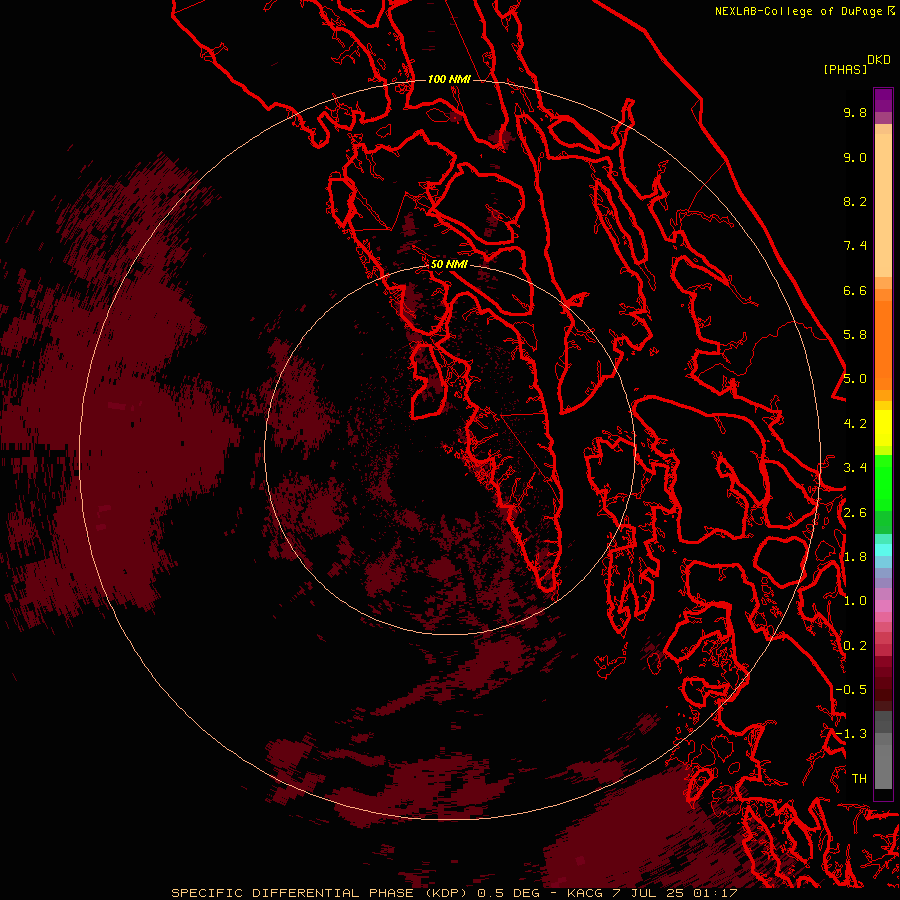Click the 0.2 value on the scale
The width and height of the screenshot is (900, 900).
(855, 646)
